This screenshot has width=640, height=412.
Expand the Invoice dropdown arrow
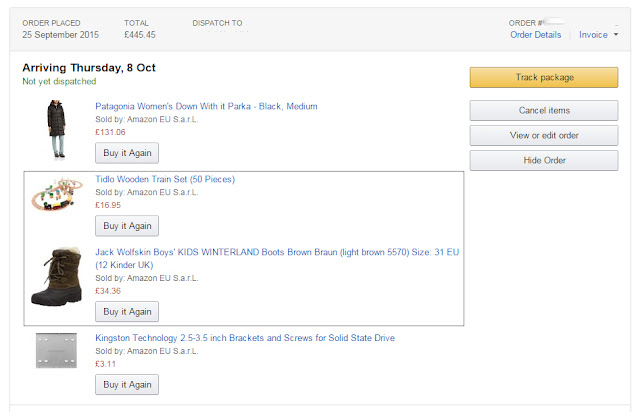[x=616, y=35]
